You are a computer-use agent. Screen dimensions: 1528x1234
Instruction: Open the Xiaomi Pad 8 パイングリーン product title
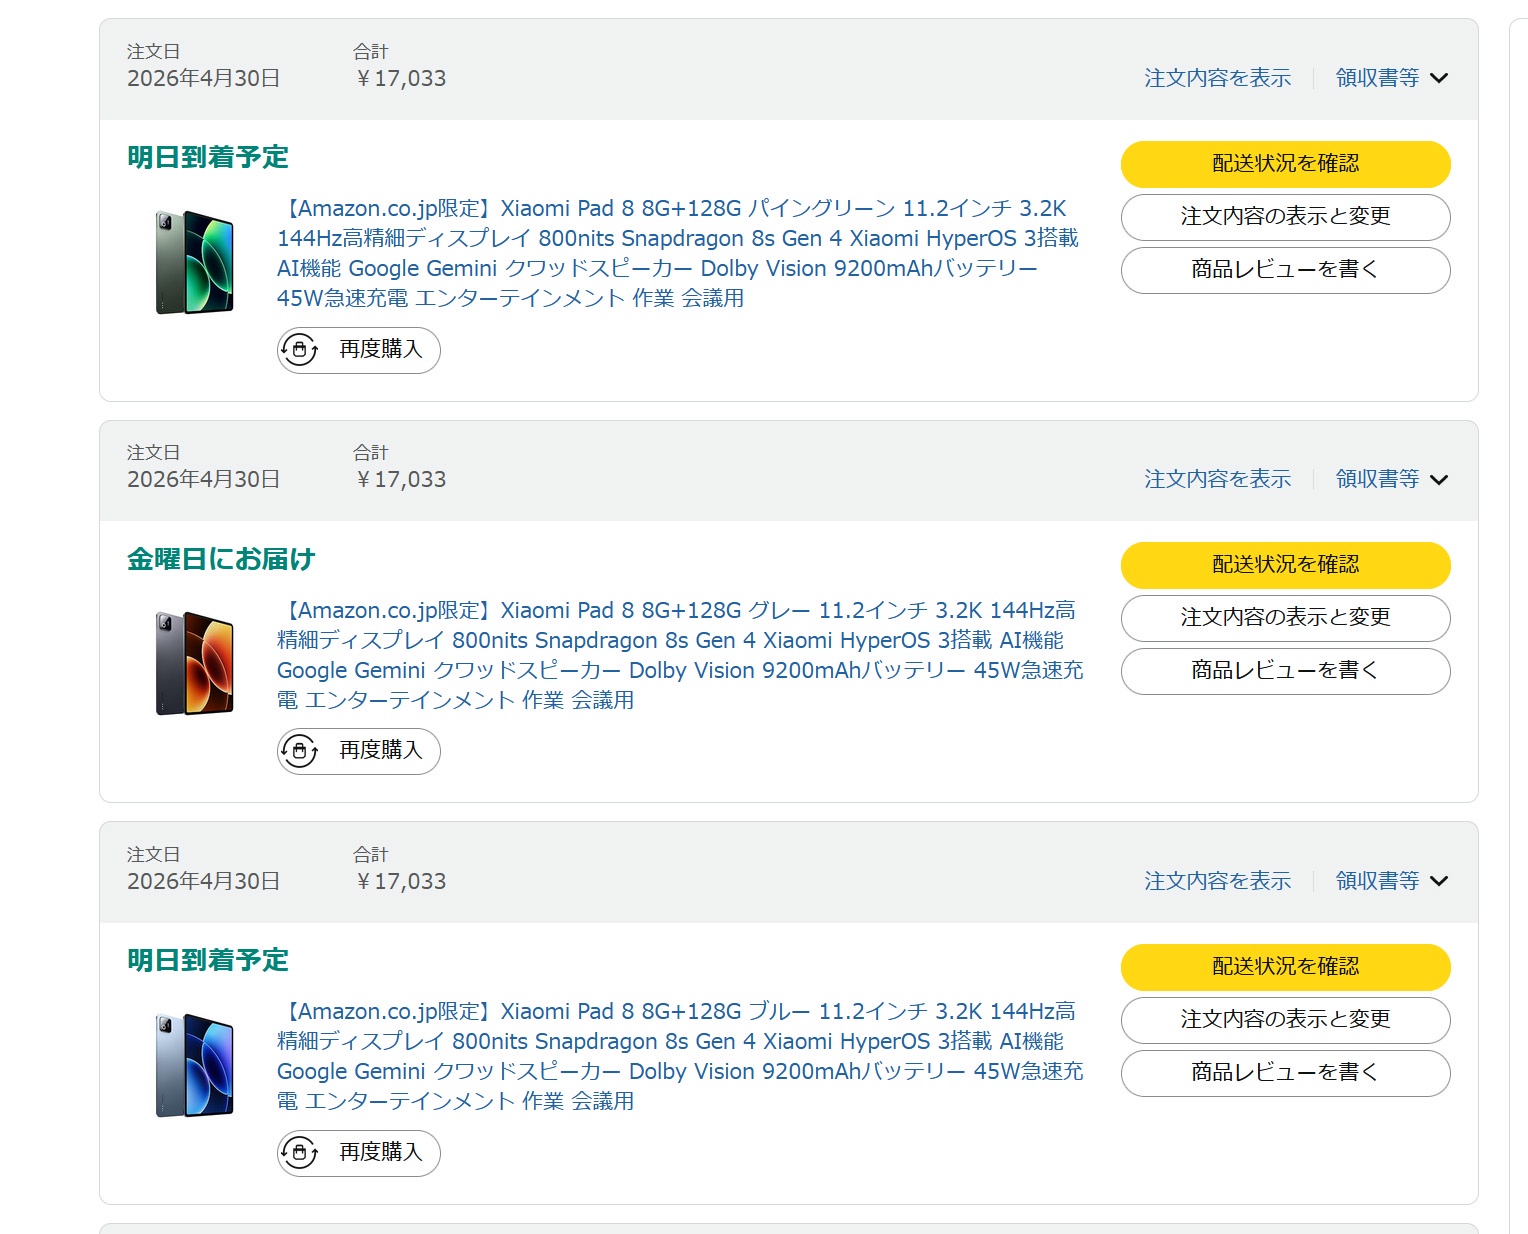coord(678,253)
